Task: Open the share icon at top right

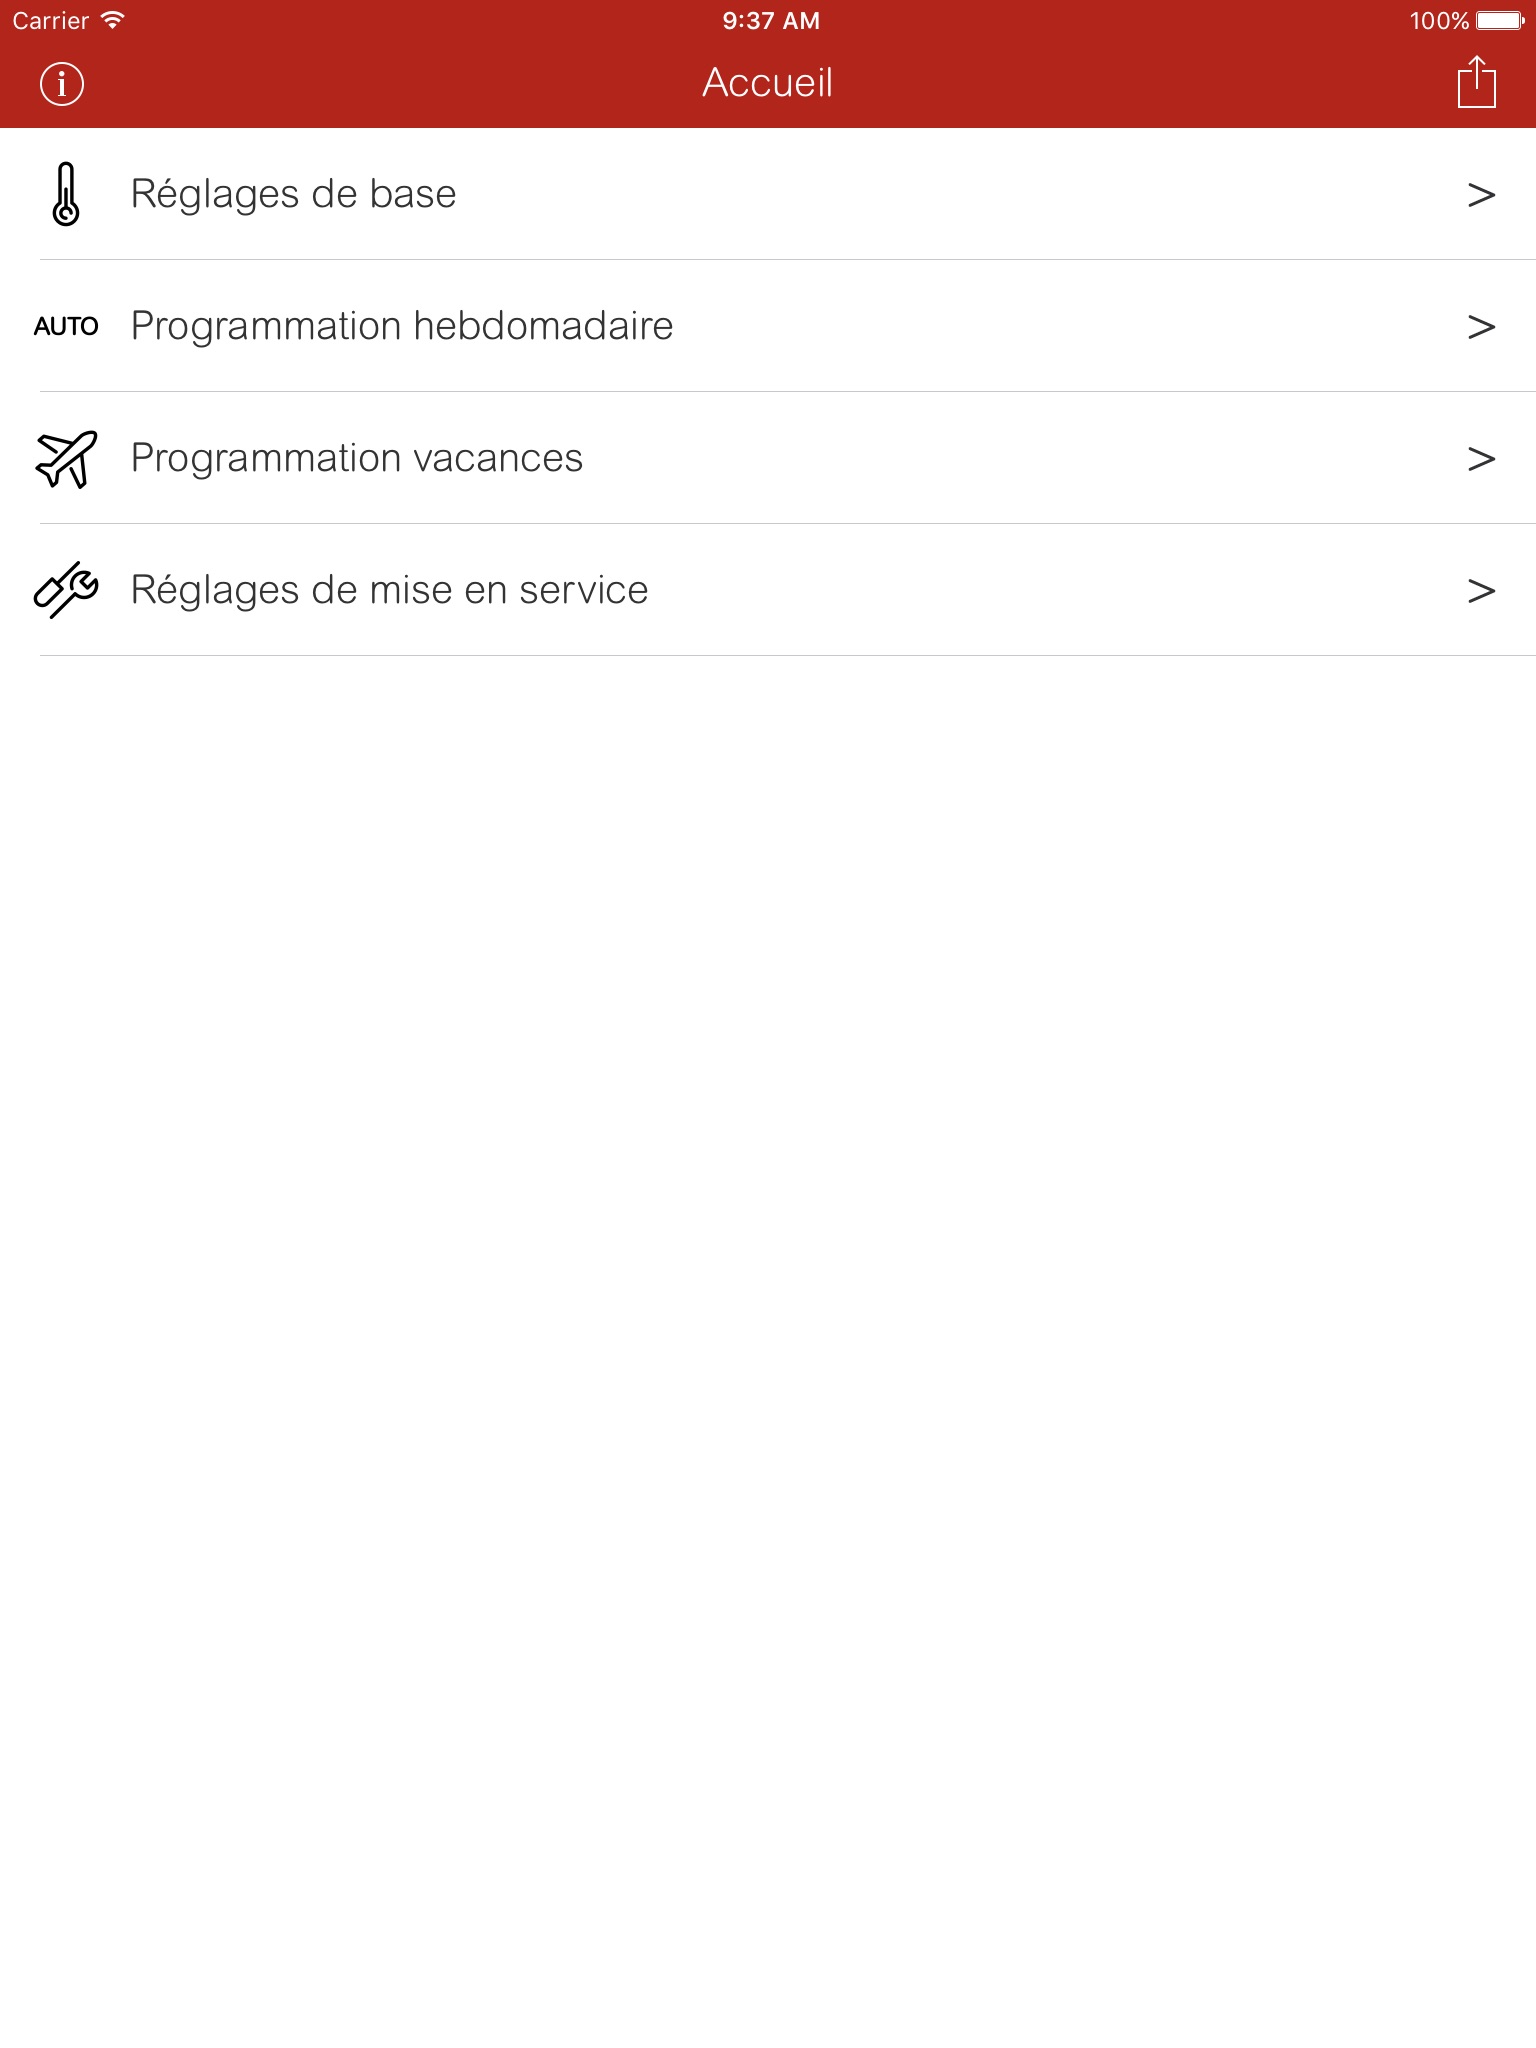Action: (1476, 82)
